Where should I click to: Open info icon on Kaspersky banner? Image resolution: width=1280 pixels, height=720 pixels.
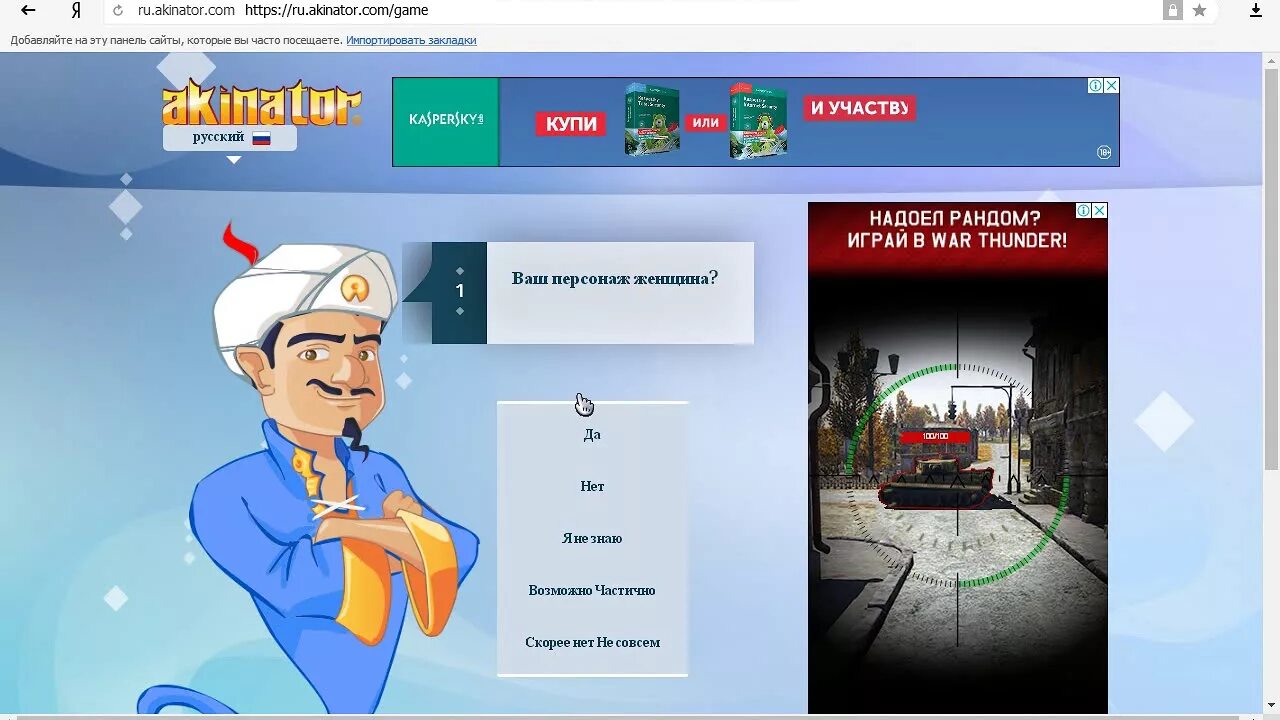[1096, 86]
